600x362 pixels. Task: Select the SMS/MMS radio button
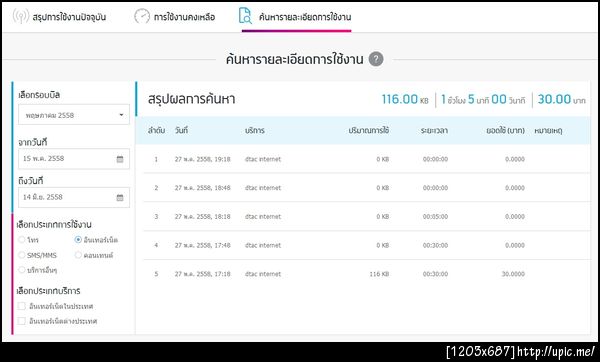[22, 255]
